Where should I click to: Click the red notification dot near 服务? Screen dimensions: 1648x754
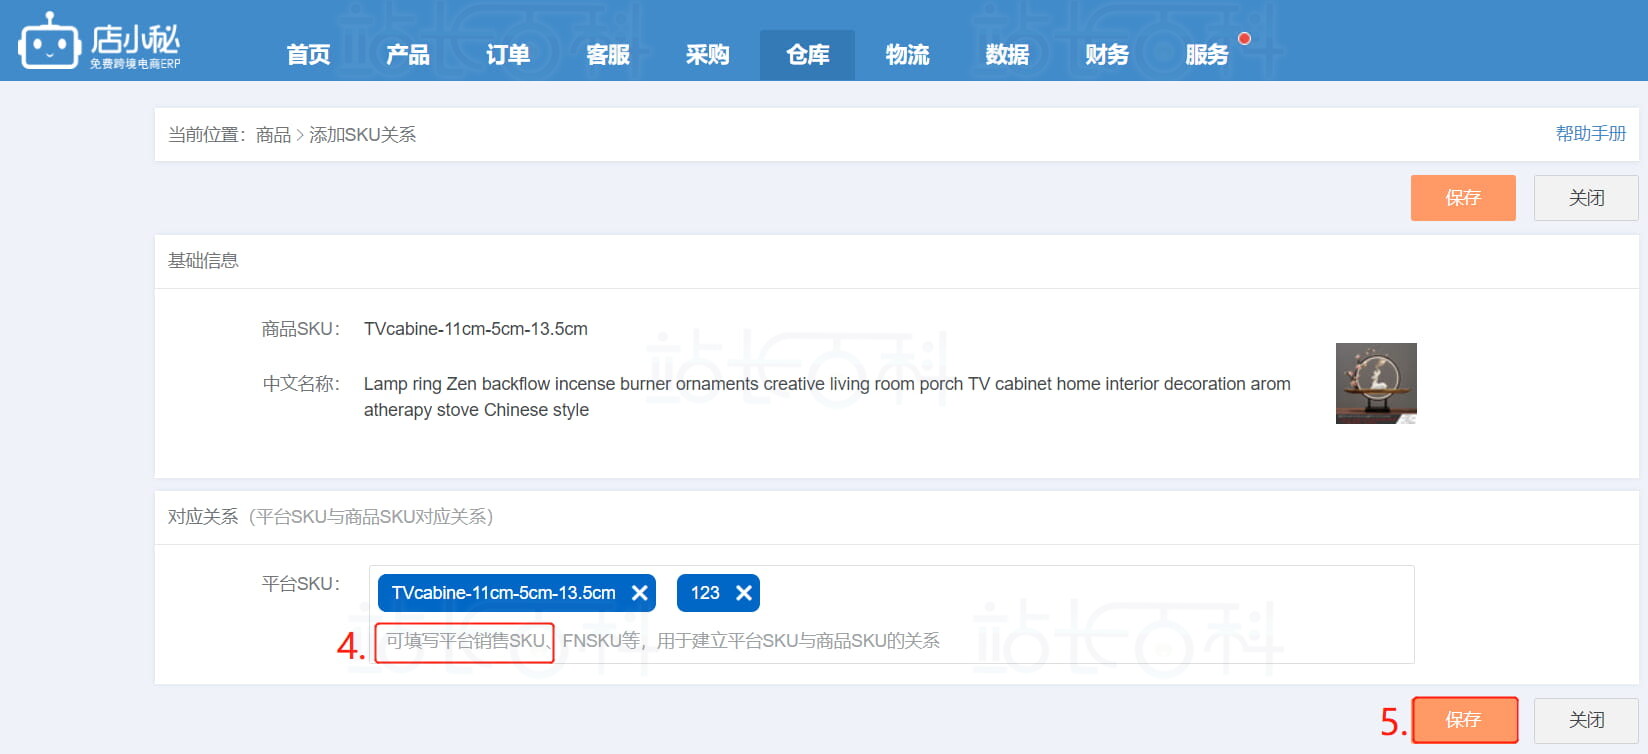(1244, 39)
